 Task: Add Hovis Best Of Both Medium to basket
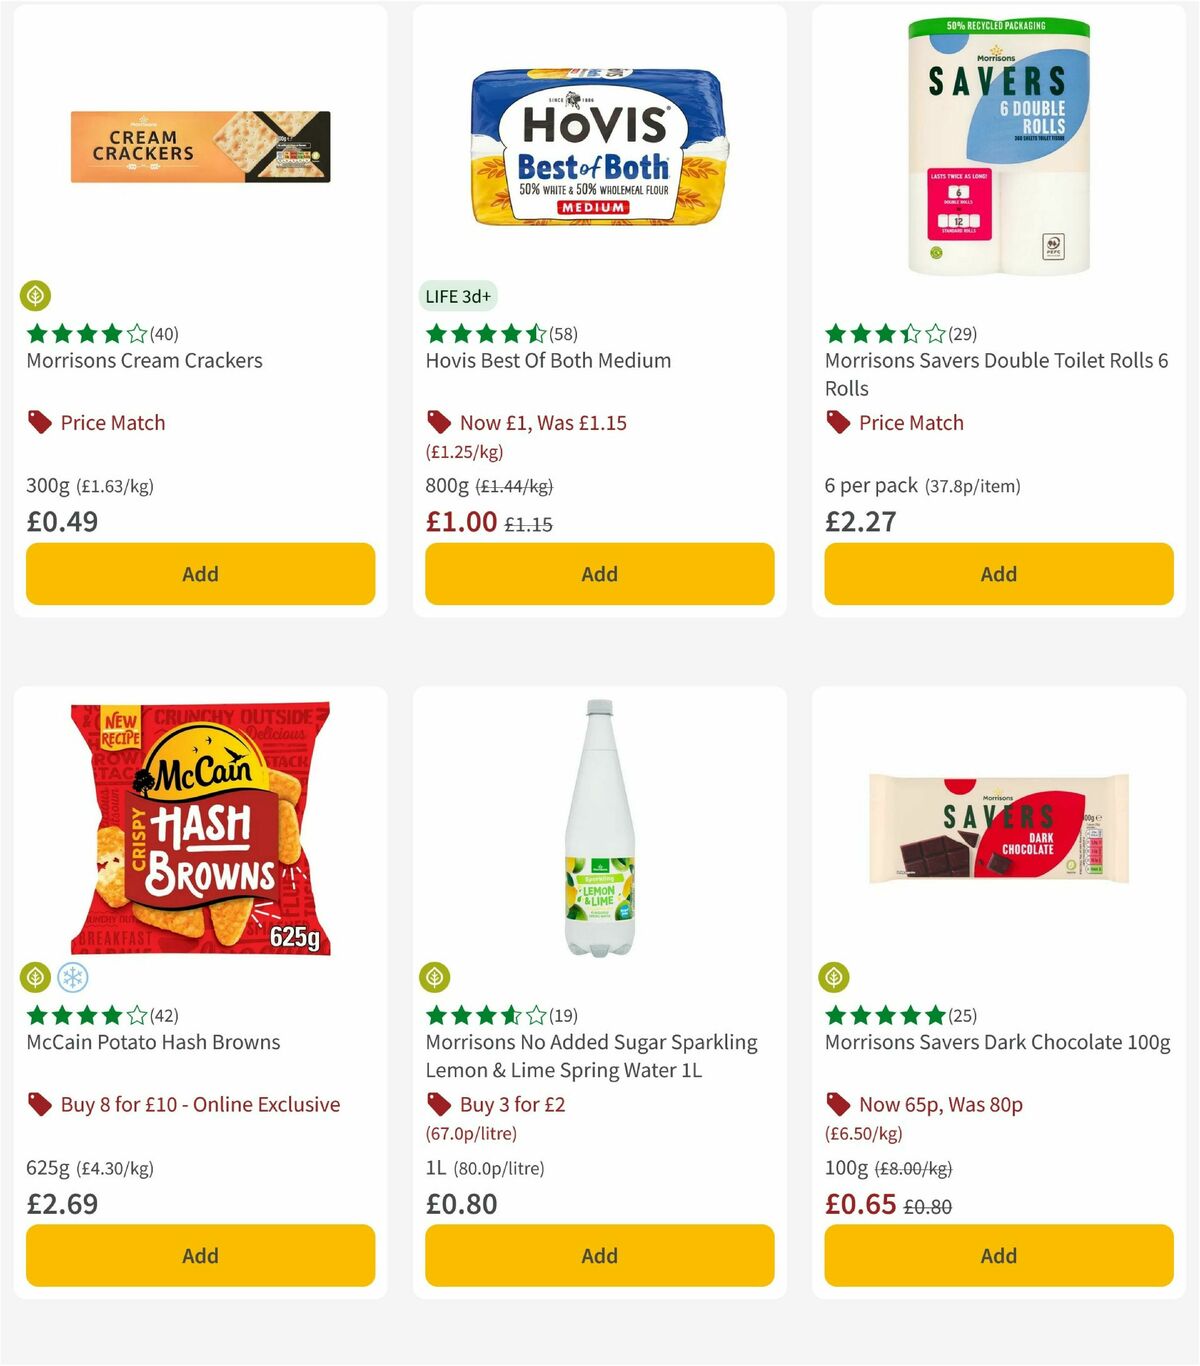click(x=598, y=574)
